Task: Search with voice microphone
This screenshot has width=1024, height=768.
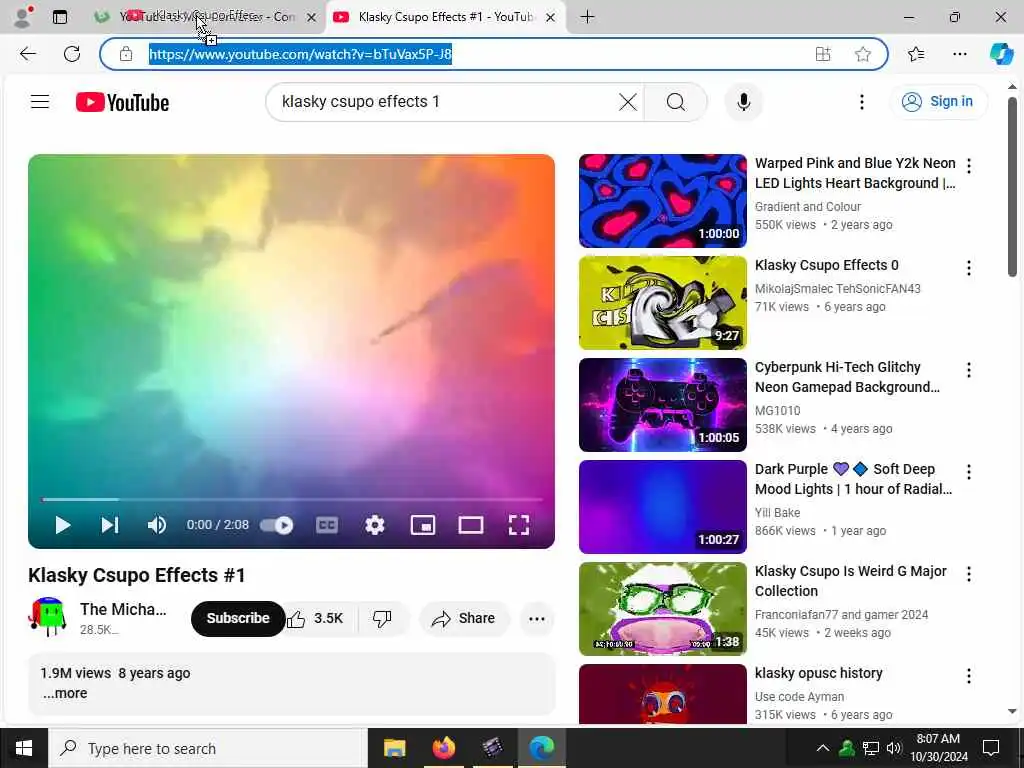Action: pyautogui.click(x=743, y=102)
